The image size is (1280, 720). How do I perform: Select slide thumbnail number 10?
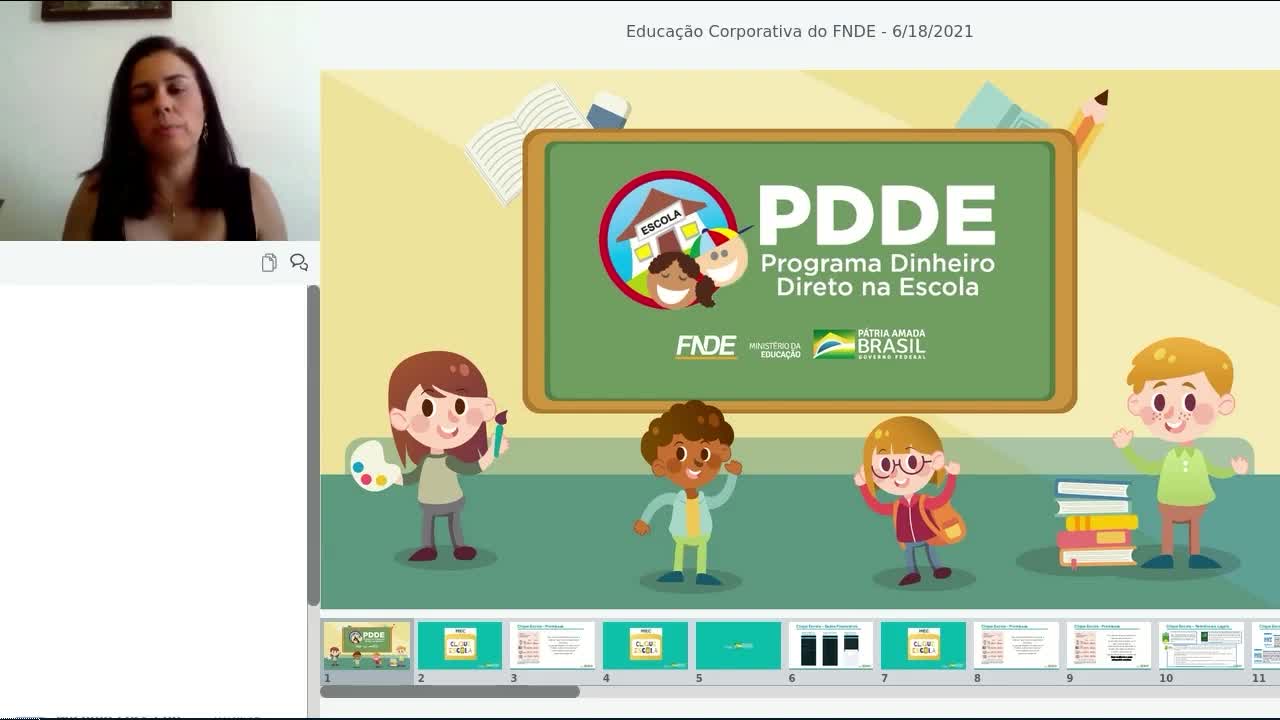pos(1202,645)
